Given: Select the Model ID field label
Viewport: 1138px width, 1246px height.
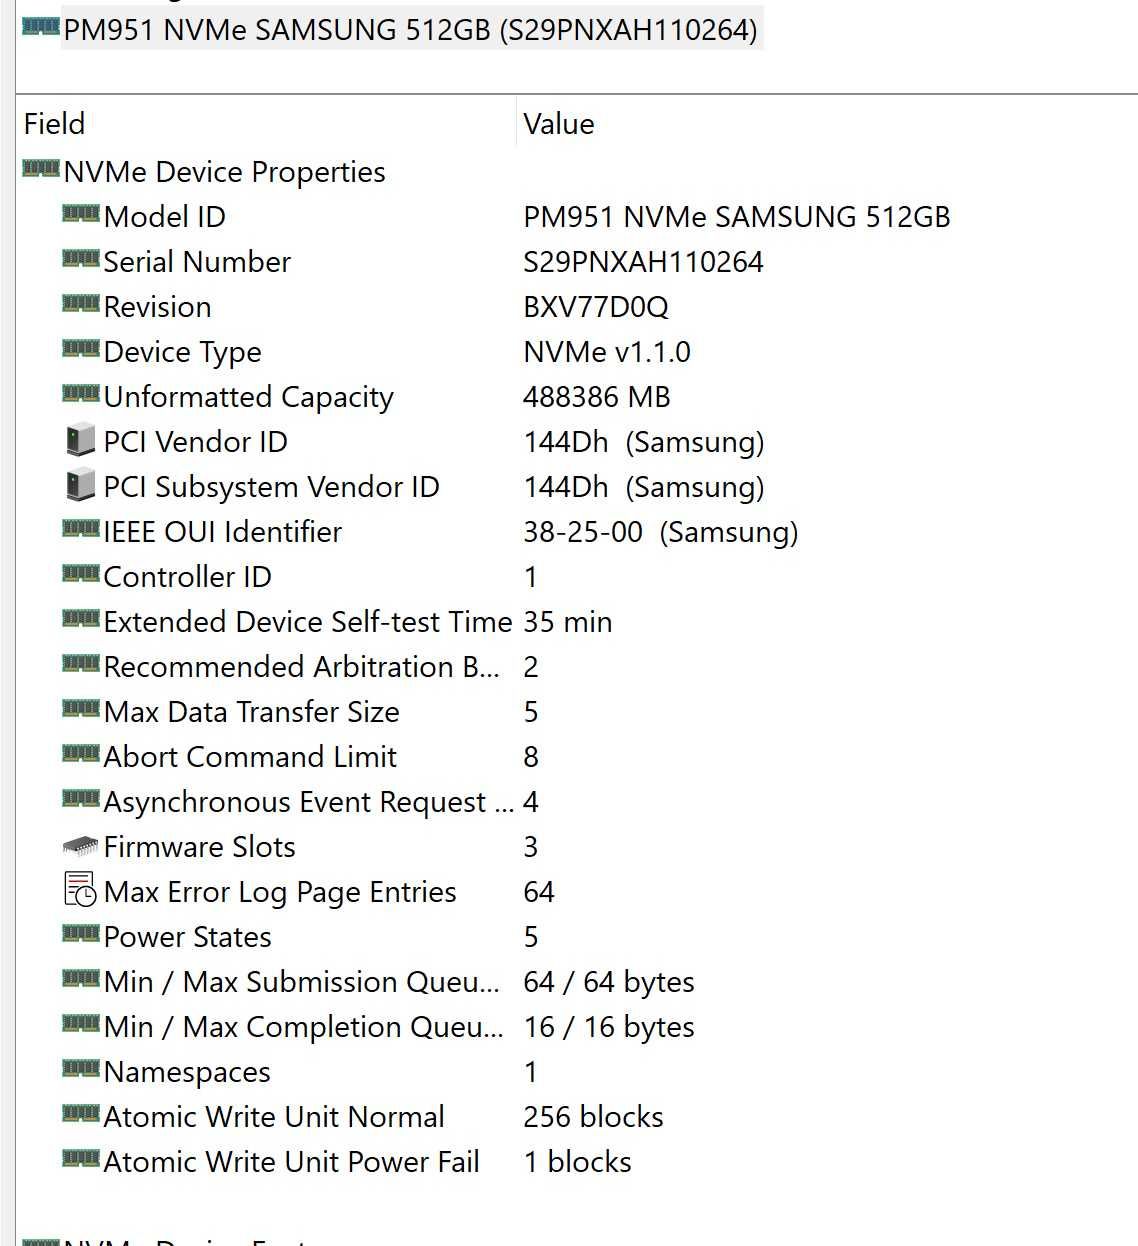Looking at the screenshot, I should [x=165, y=217].
